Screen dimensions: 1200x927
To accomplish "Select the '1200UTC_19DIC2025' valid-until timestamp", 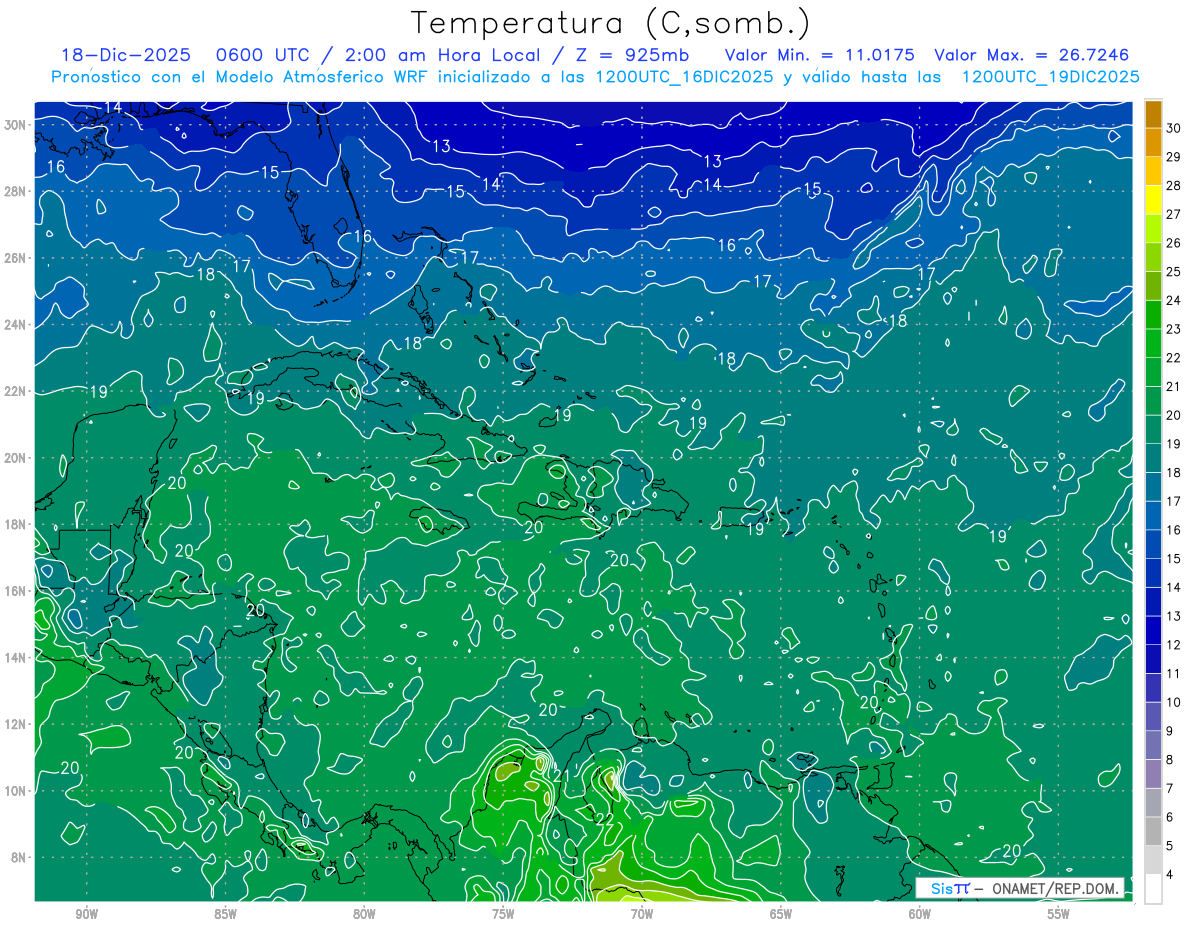I will point(1050,77).
